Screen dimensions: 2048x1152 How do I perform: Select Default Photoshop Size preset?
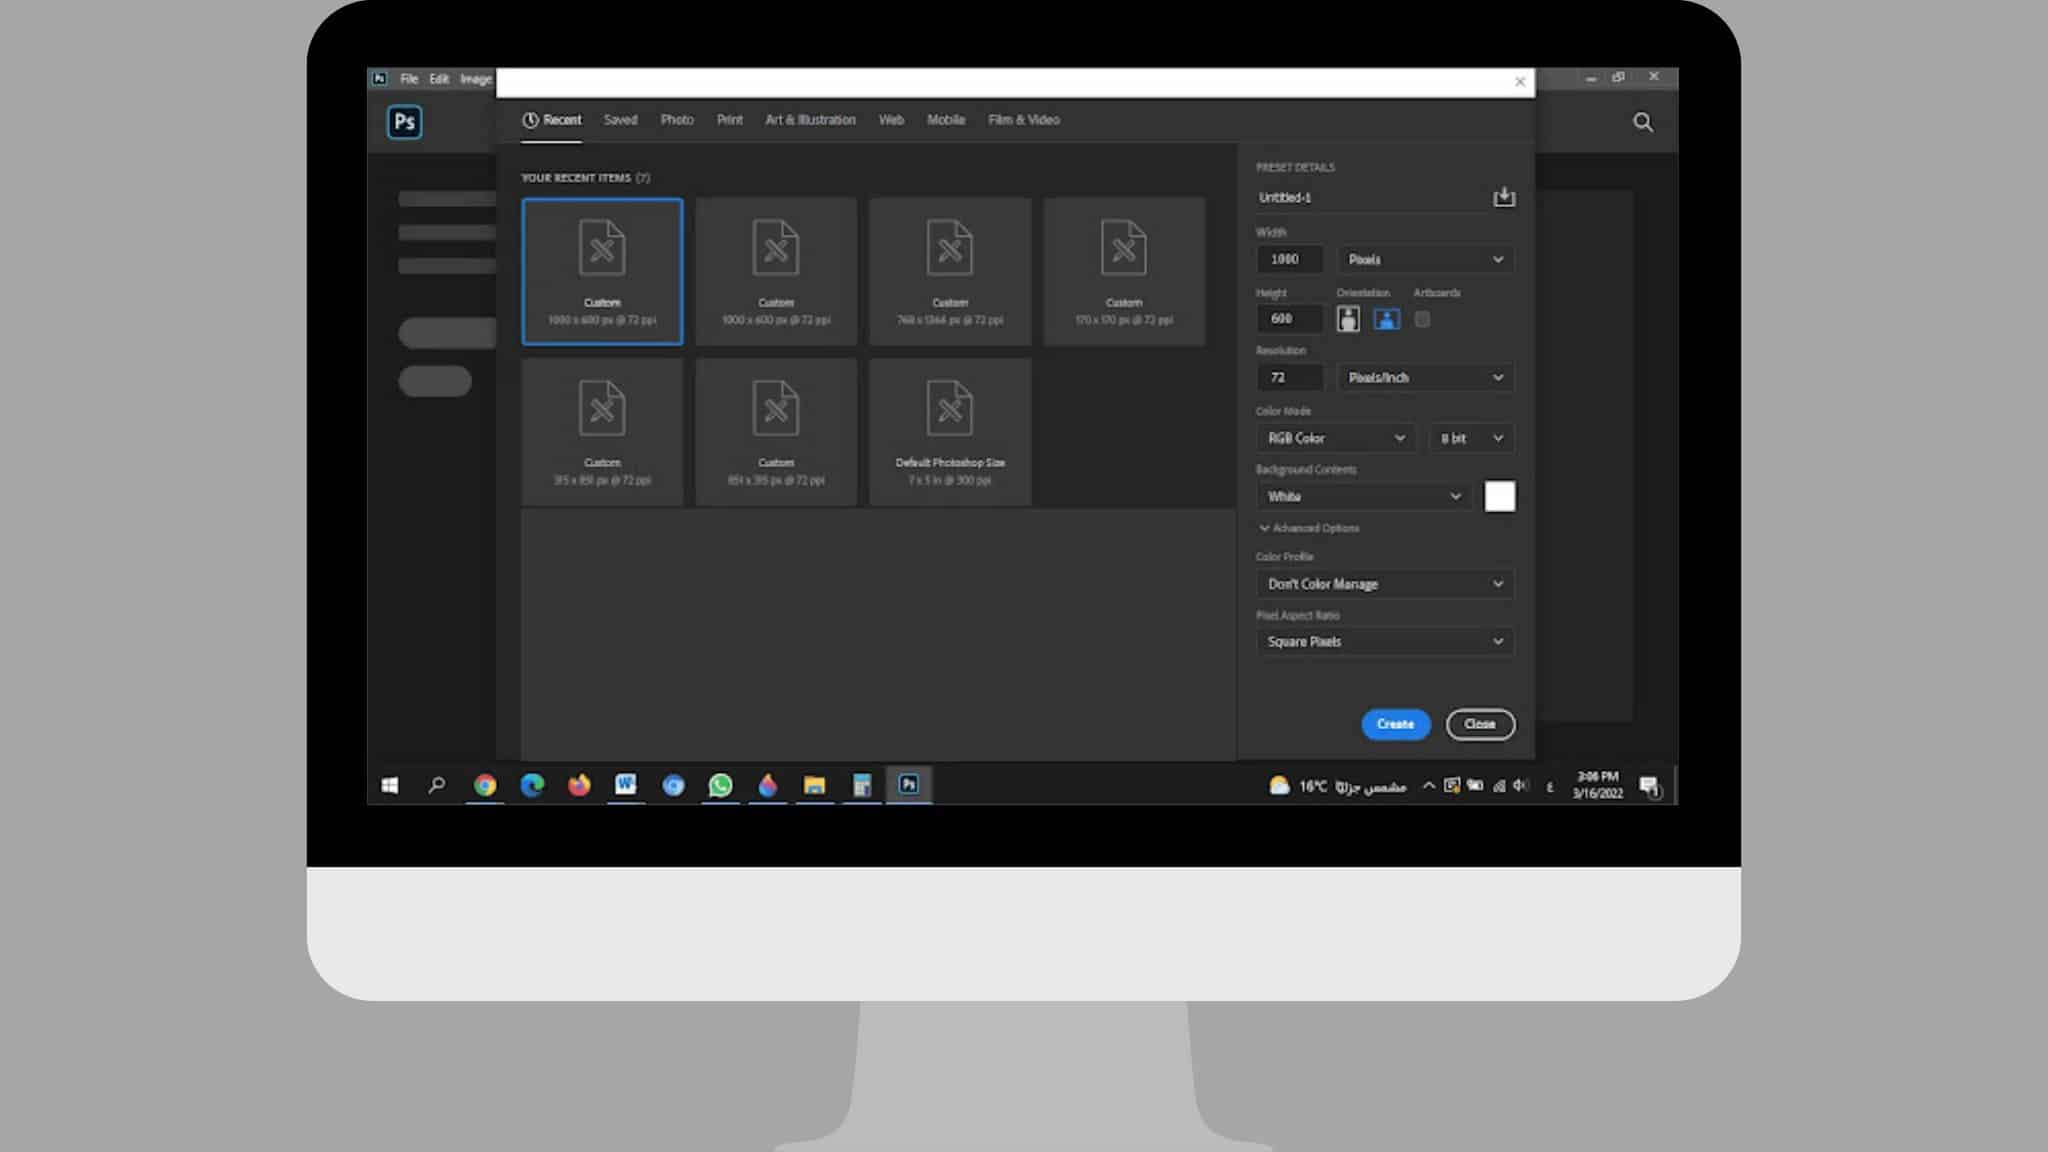(950, 431)
